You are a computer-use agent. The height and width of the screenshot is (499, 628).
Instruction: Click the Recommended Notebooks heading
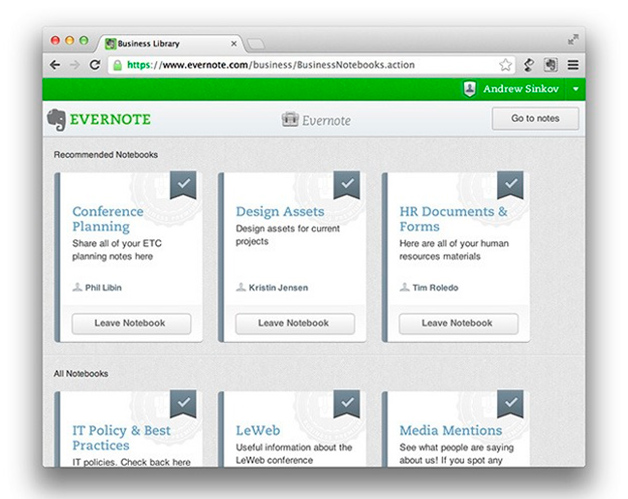[106, 155]
